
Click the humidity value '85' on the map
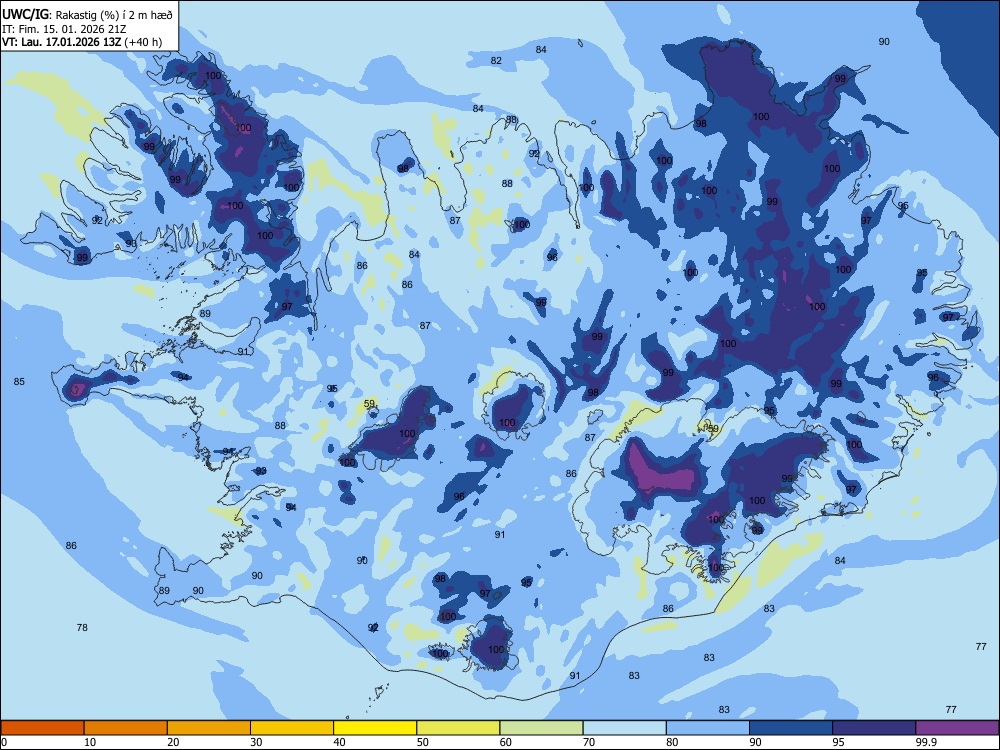(x=19, y=381)
